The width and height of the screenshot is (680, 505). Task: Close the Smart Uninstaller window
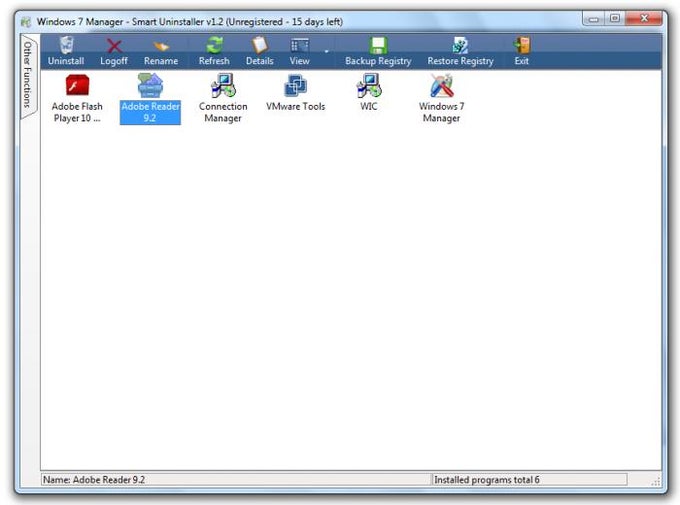coord(644,19)
